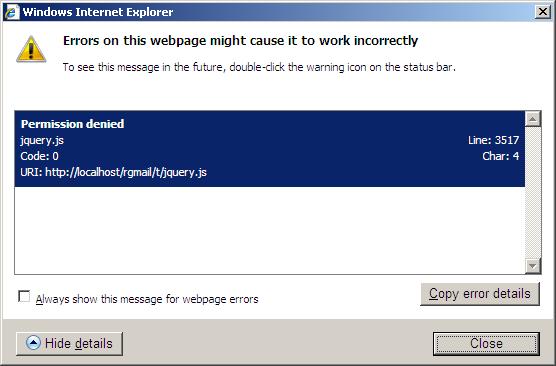Viewport: 556px width, 366px height.
Task: Click the Internet Explorer title bar icon
Action: pyautogui.click(x=12, y=12)
